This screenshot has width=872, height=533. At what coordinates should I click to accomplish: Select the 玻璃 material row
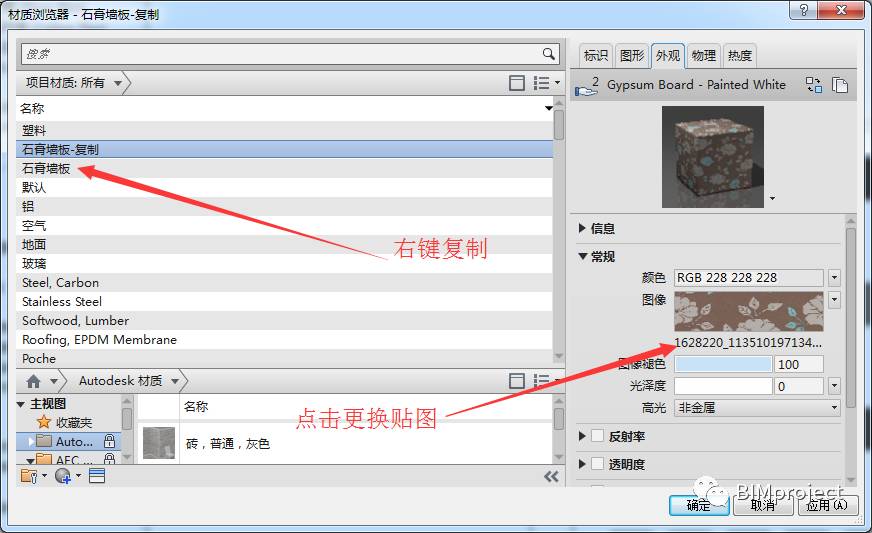(x=285, y=263)
